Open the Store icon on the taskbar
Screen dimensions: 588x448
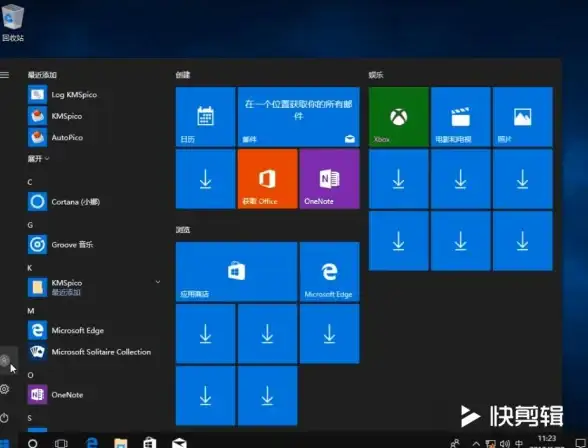tap(149, 443)
